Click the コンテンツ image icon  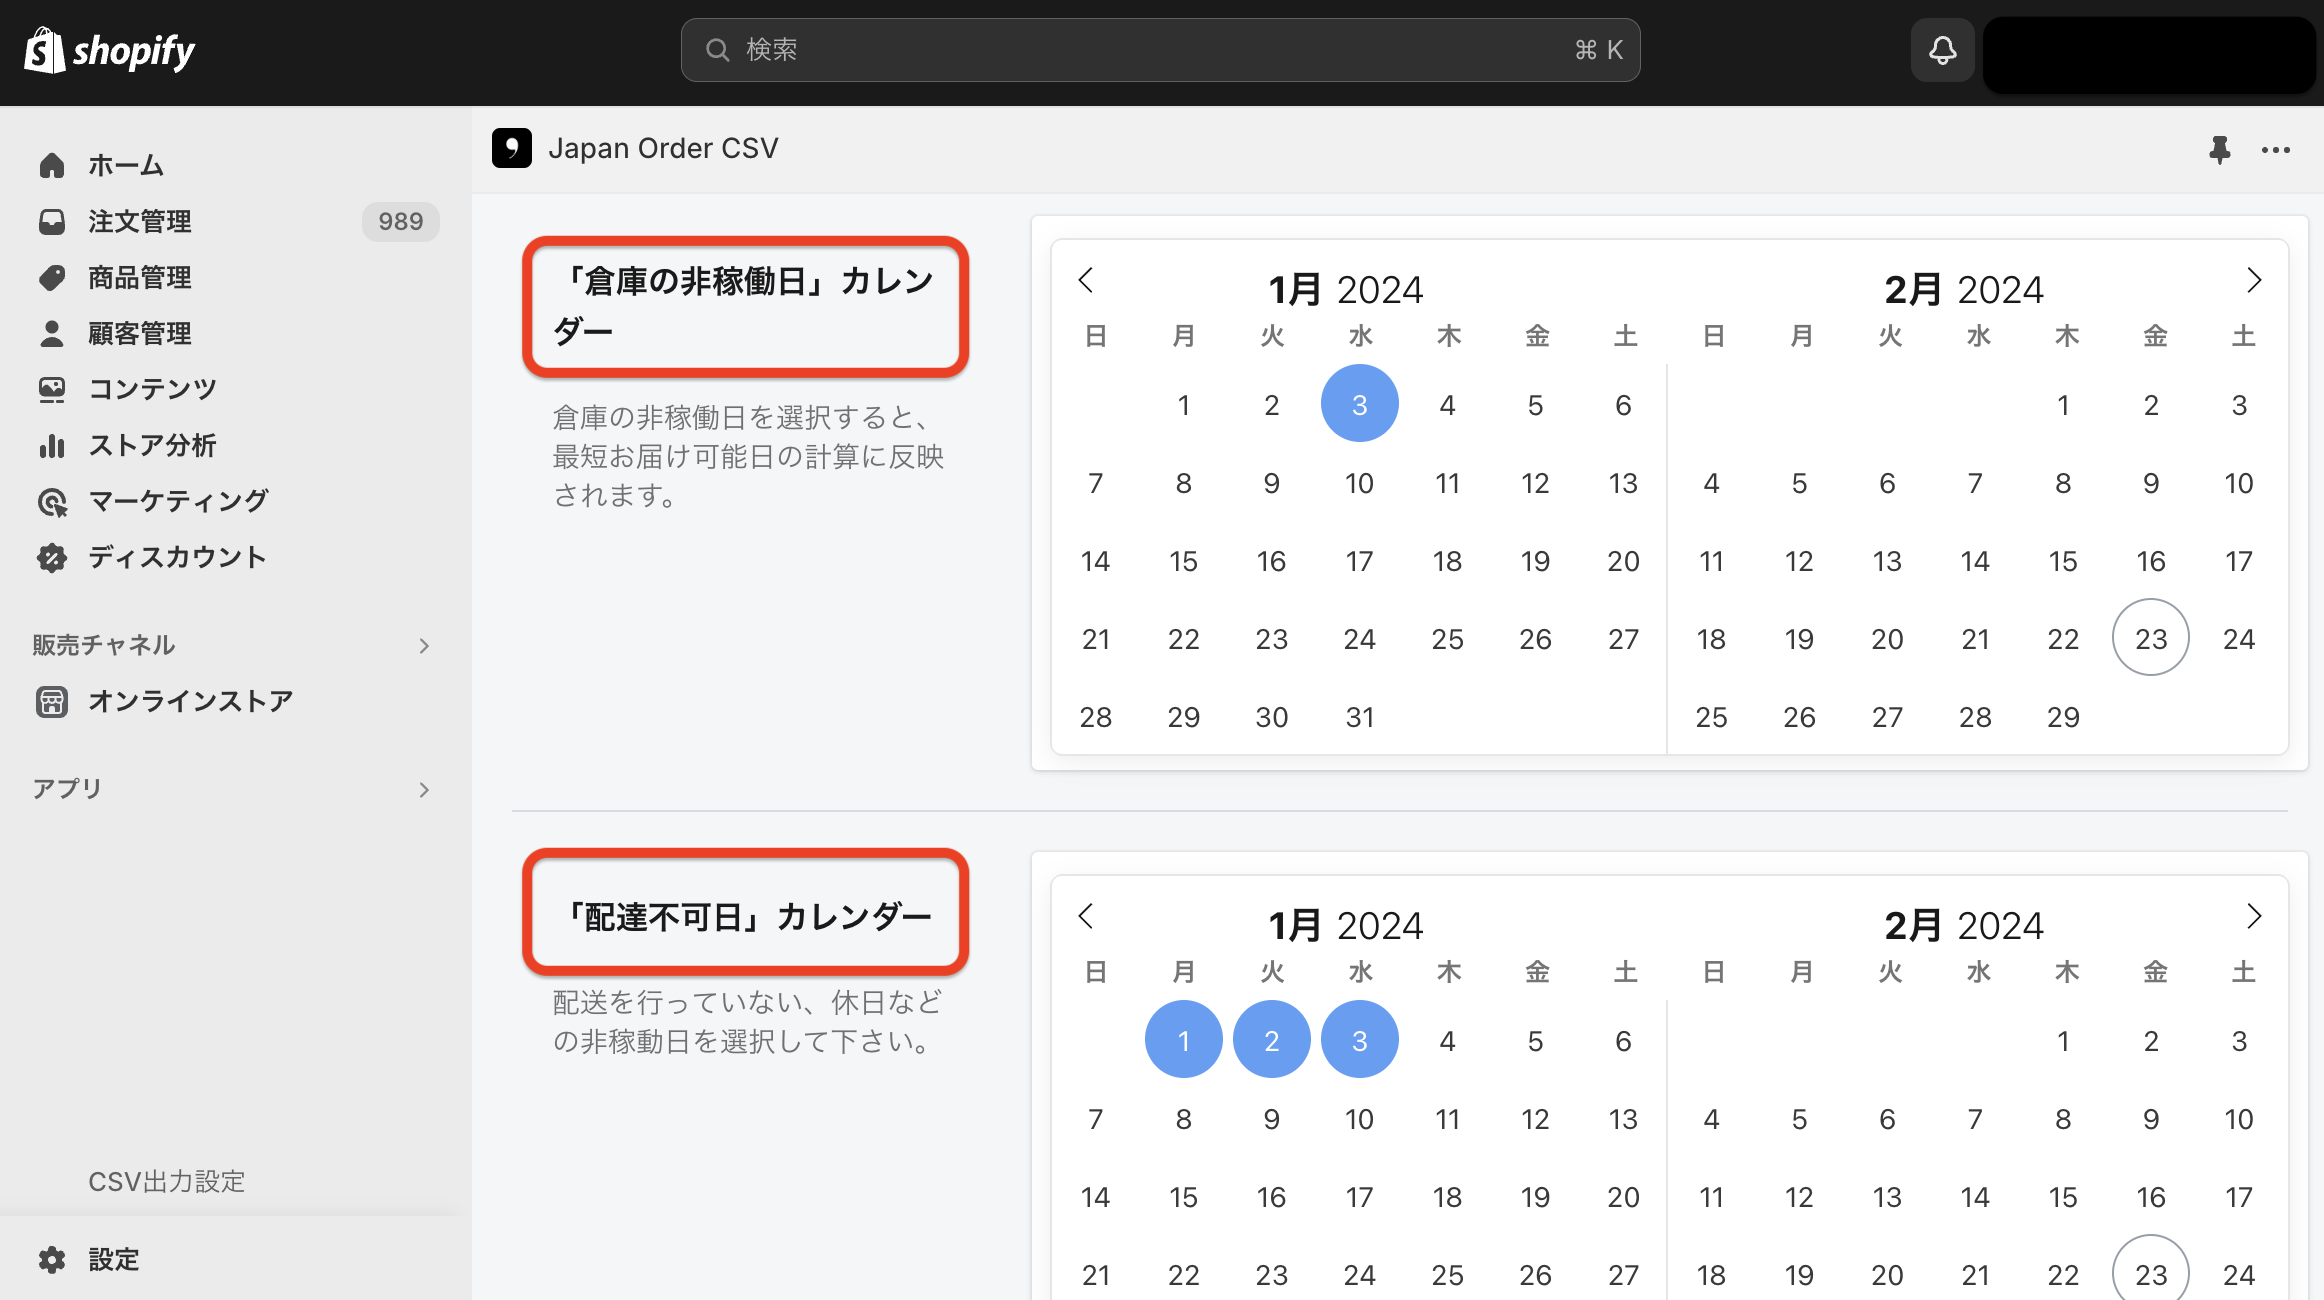coord(52,389)
